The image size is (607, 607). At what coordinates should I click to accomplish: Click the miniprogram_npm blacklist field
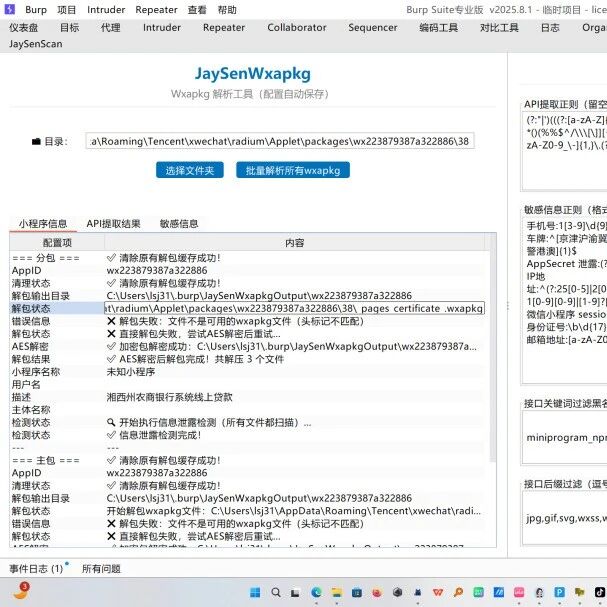click(x=565, y=437)
